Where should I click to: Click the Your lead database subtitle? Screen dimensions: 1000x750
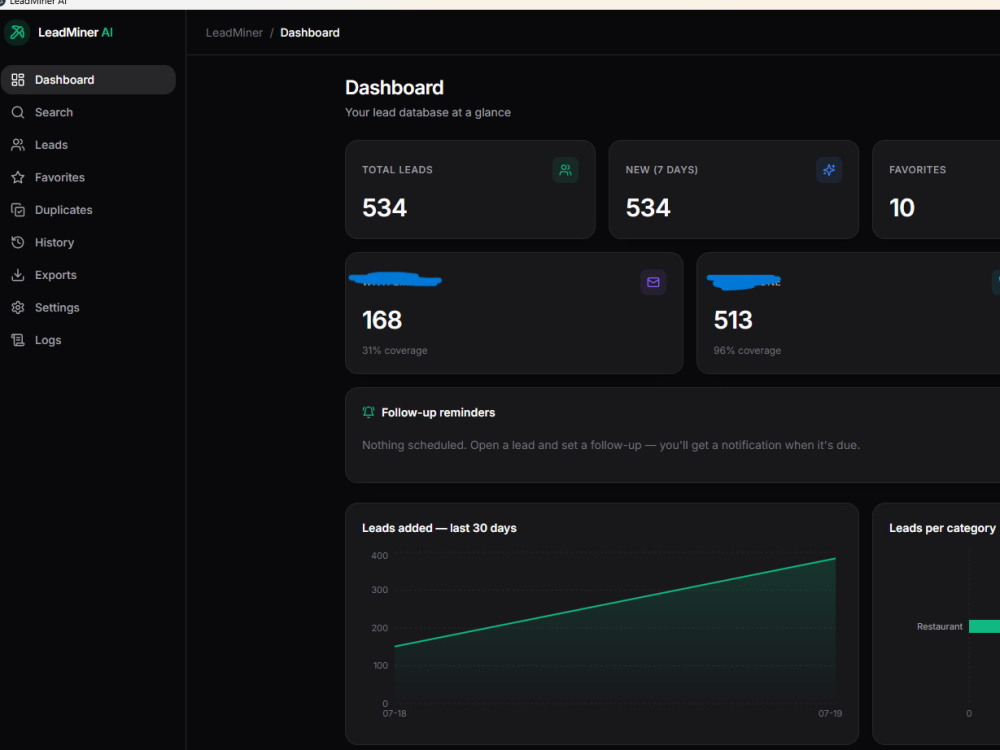pos(428,112)
